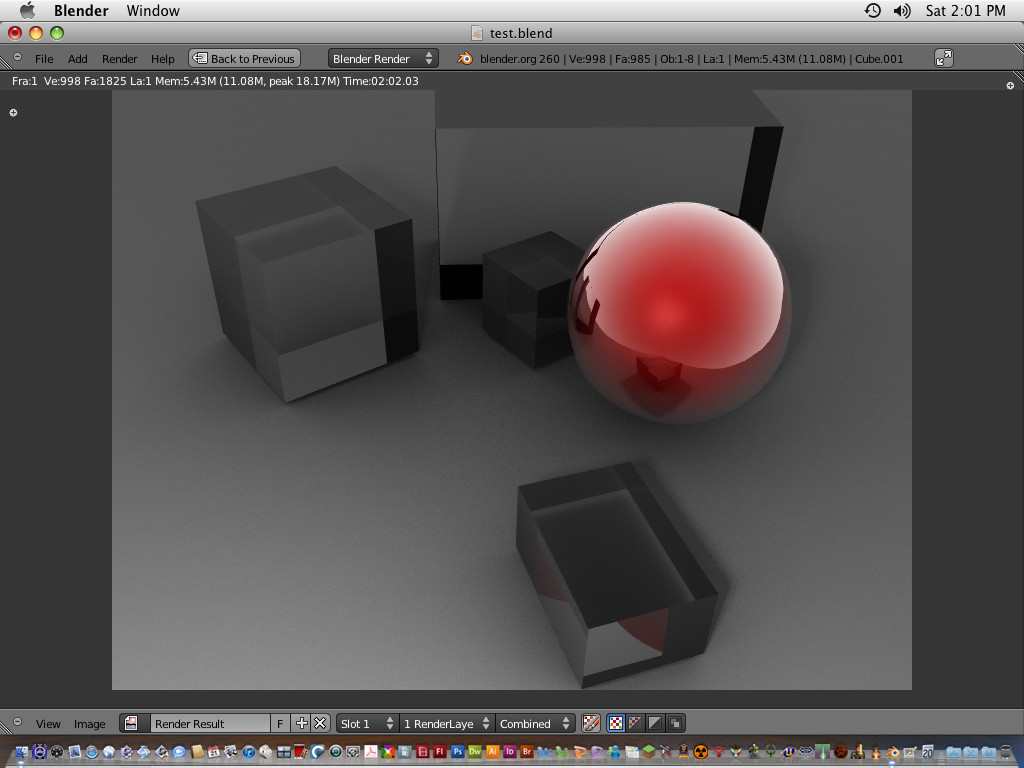Click the red sphere in the render
Image resolution: width=1024 pixels, height=768 pixels.
click(679, 311)
